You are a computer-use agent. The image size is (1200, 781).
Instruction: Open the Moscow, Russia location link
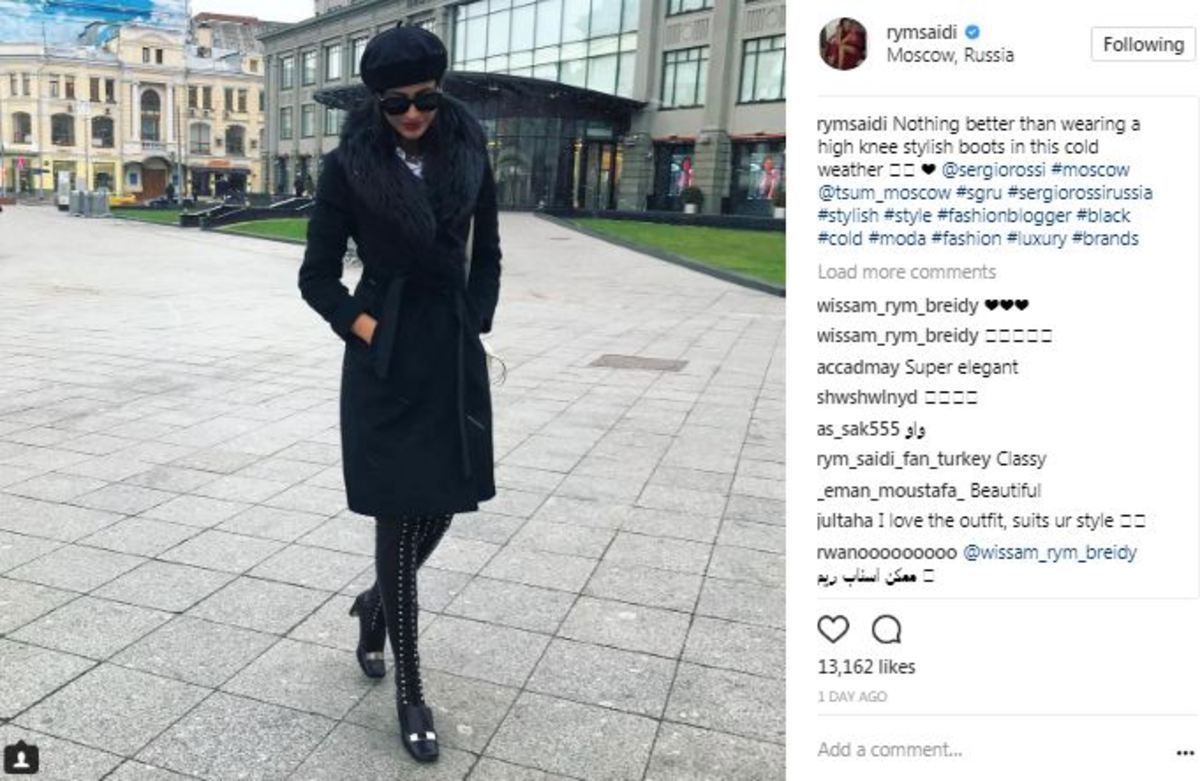pos(950,56)
